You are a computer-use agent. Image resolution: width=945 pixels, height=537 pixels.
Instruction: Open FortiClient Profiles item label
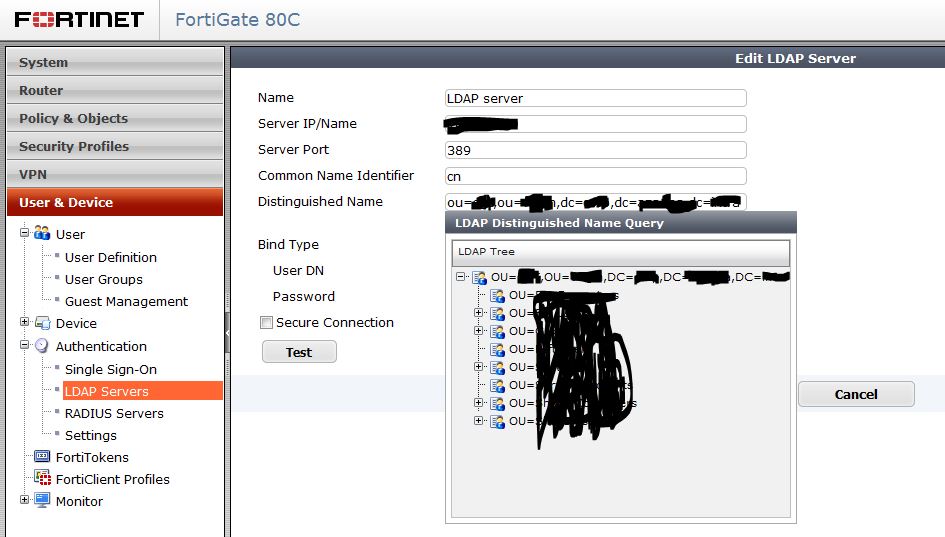tap(113, 479)
